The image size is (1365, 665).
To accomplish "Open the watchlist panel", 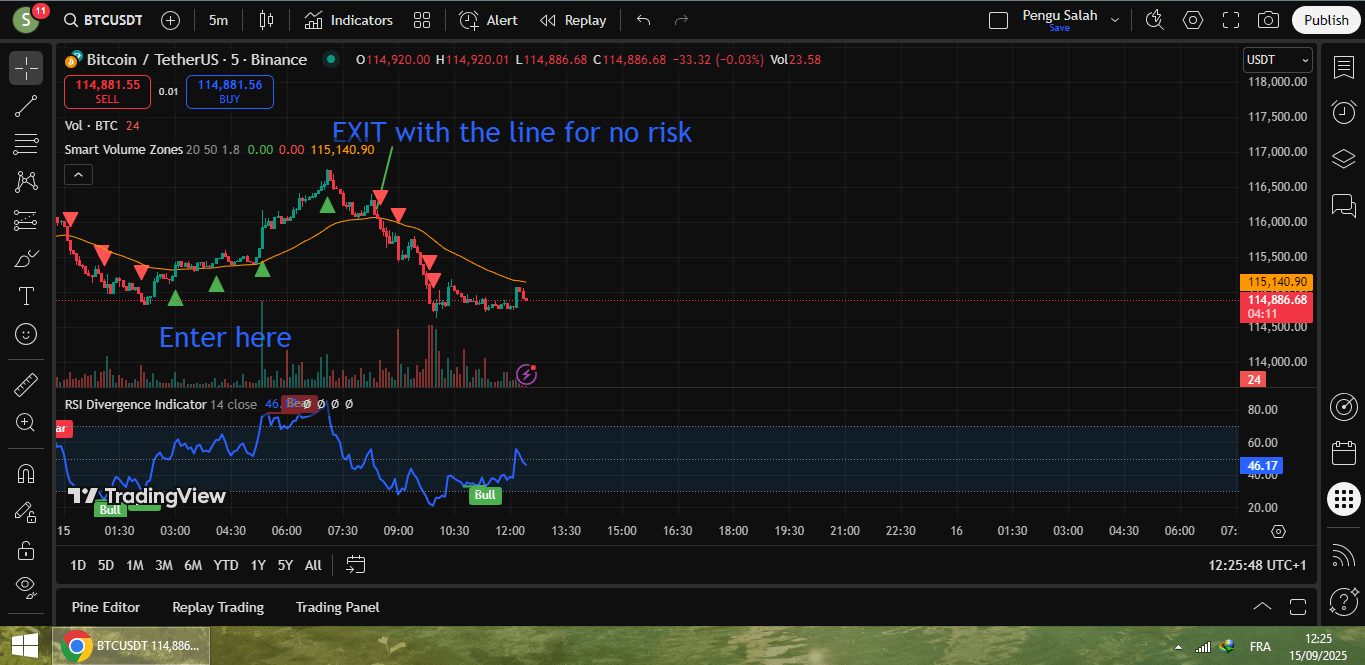I will point(1344,68).
